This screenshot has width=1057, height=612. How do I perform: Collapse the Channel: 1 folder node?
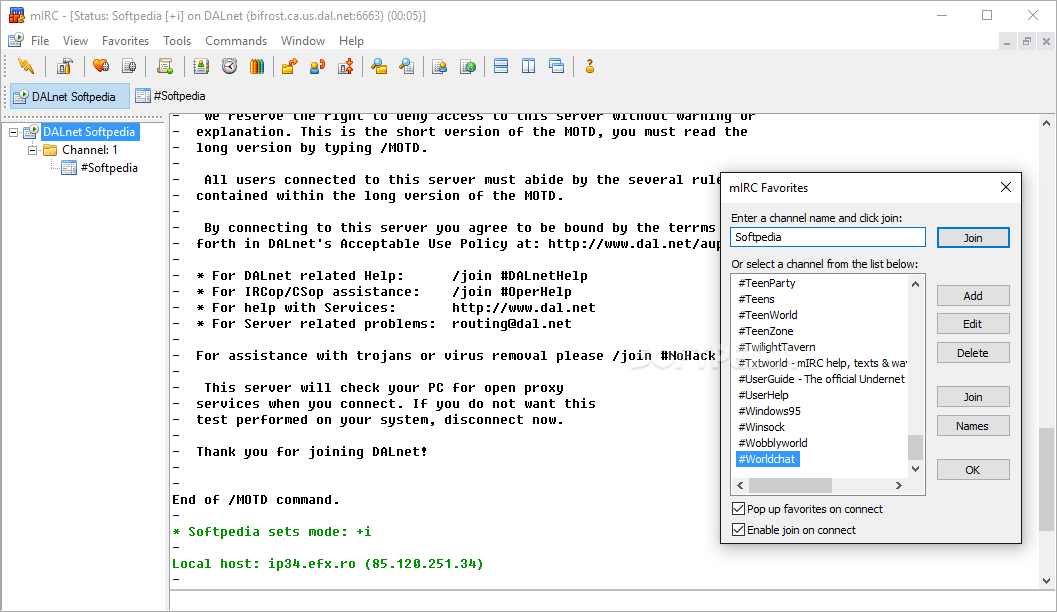[x=32, y=150]
